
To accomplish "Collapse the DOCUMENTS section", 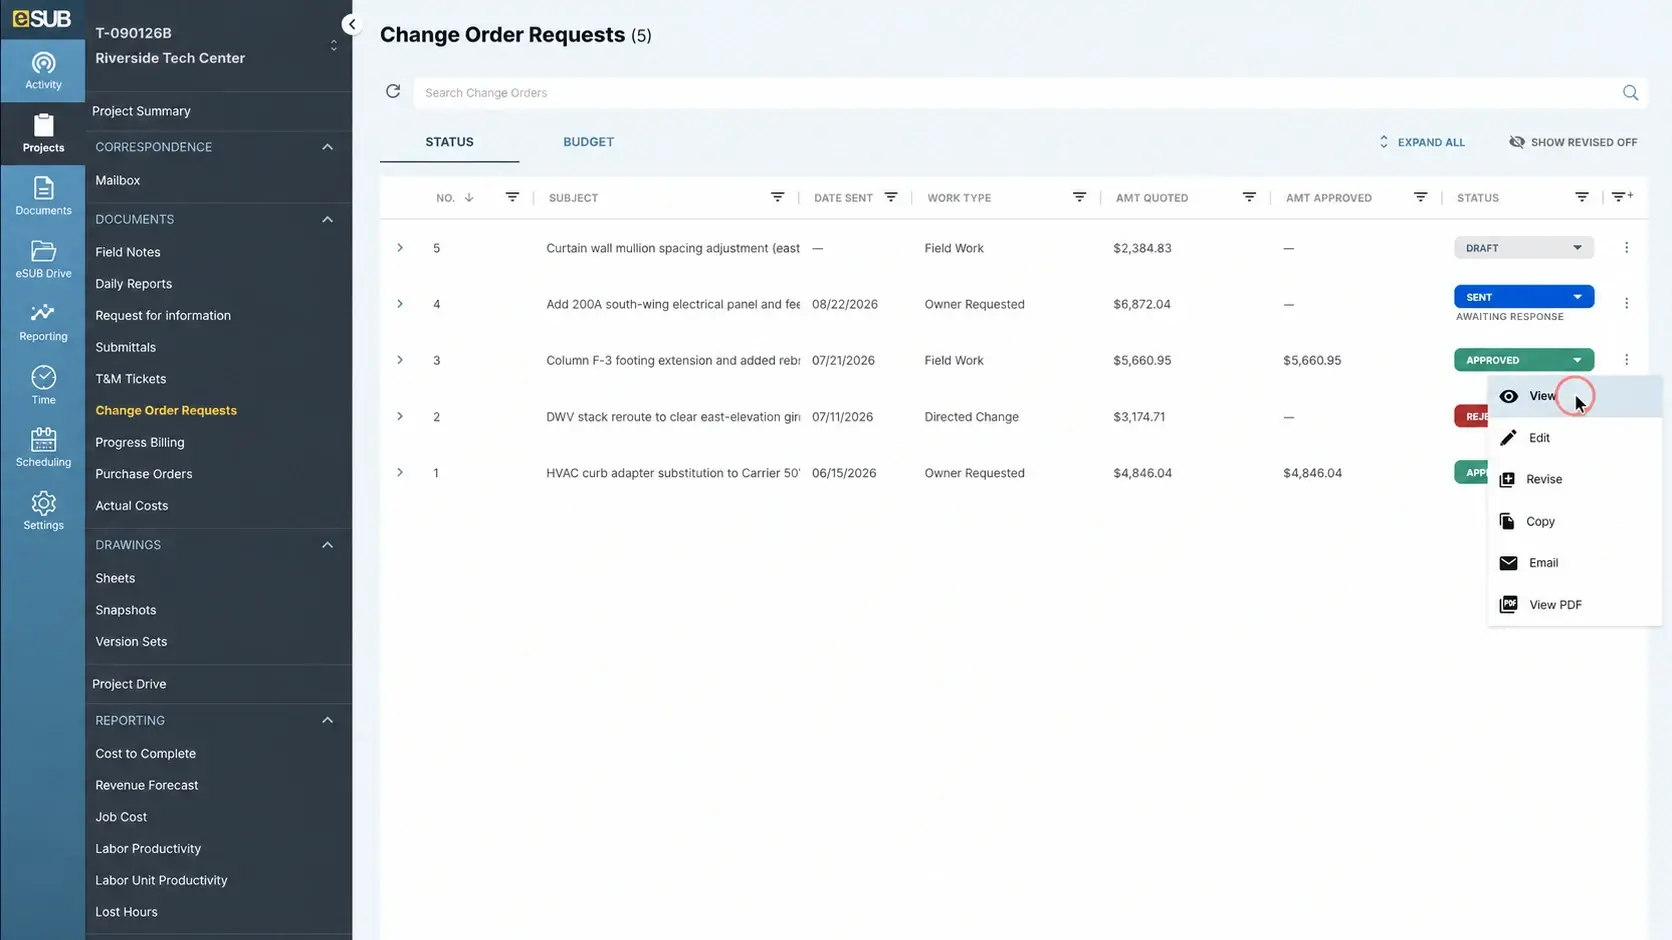I will coord(327,219).
